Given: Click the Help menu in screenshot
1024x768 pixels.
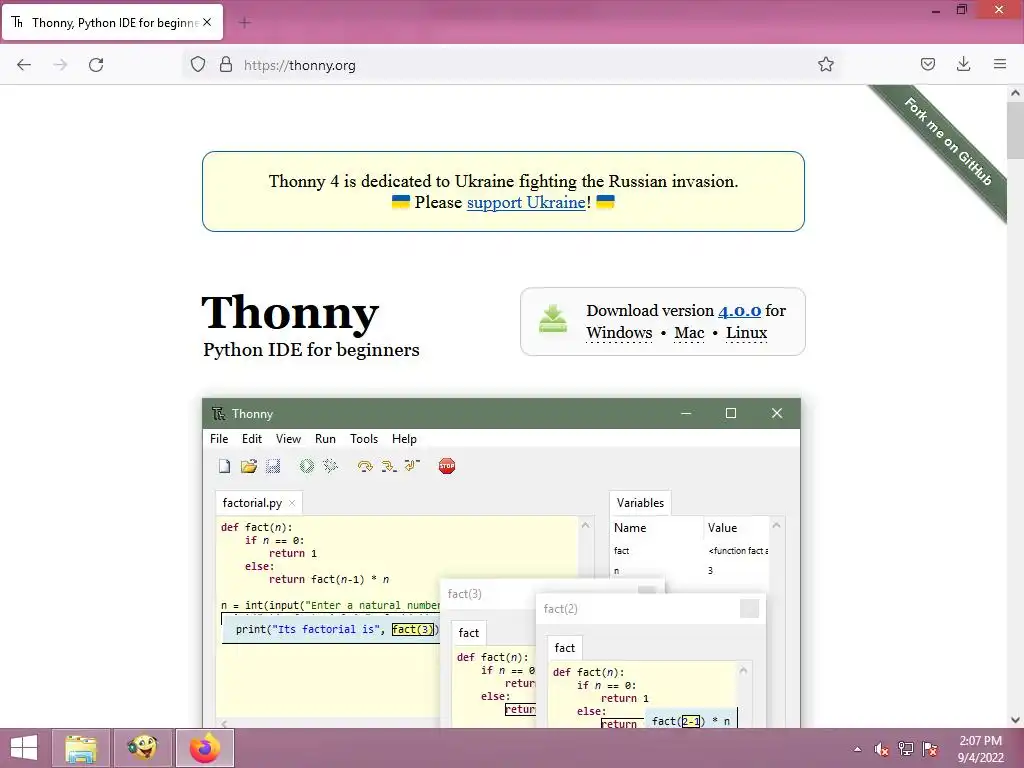Looking at the screenshot, I should pyautogui.click(x=404, y=439).
